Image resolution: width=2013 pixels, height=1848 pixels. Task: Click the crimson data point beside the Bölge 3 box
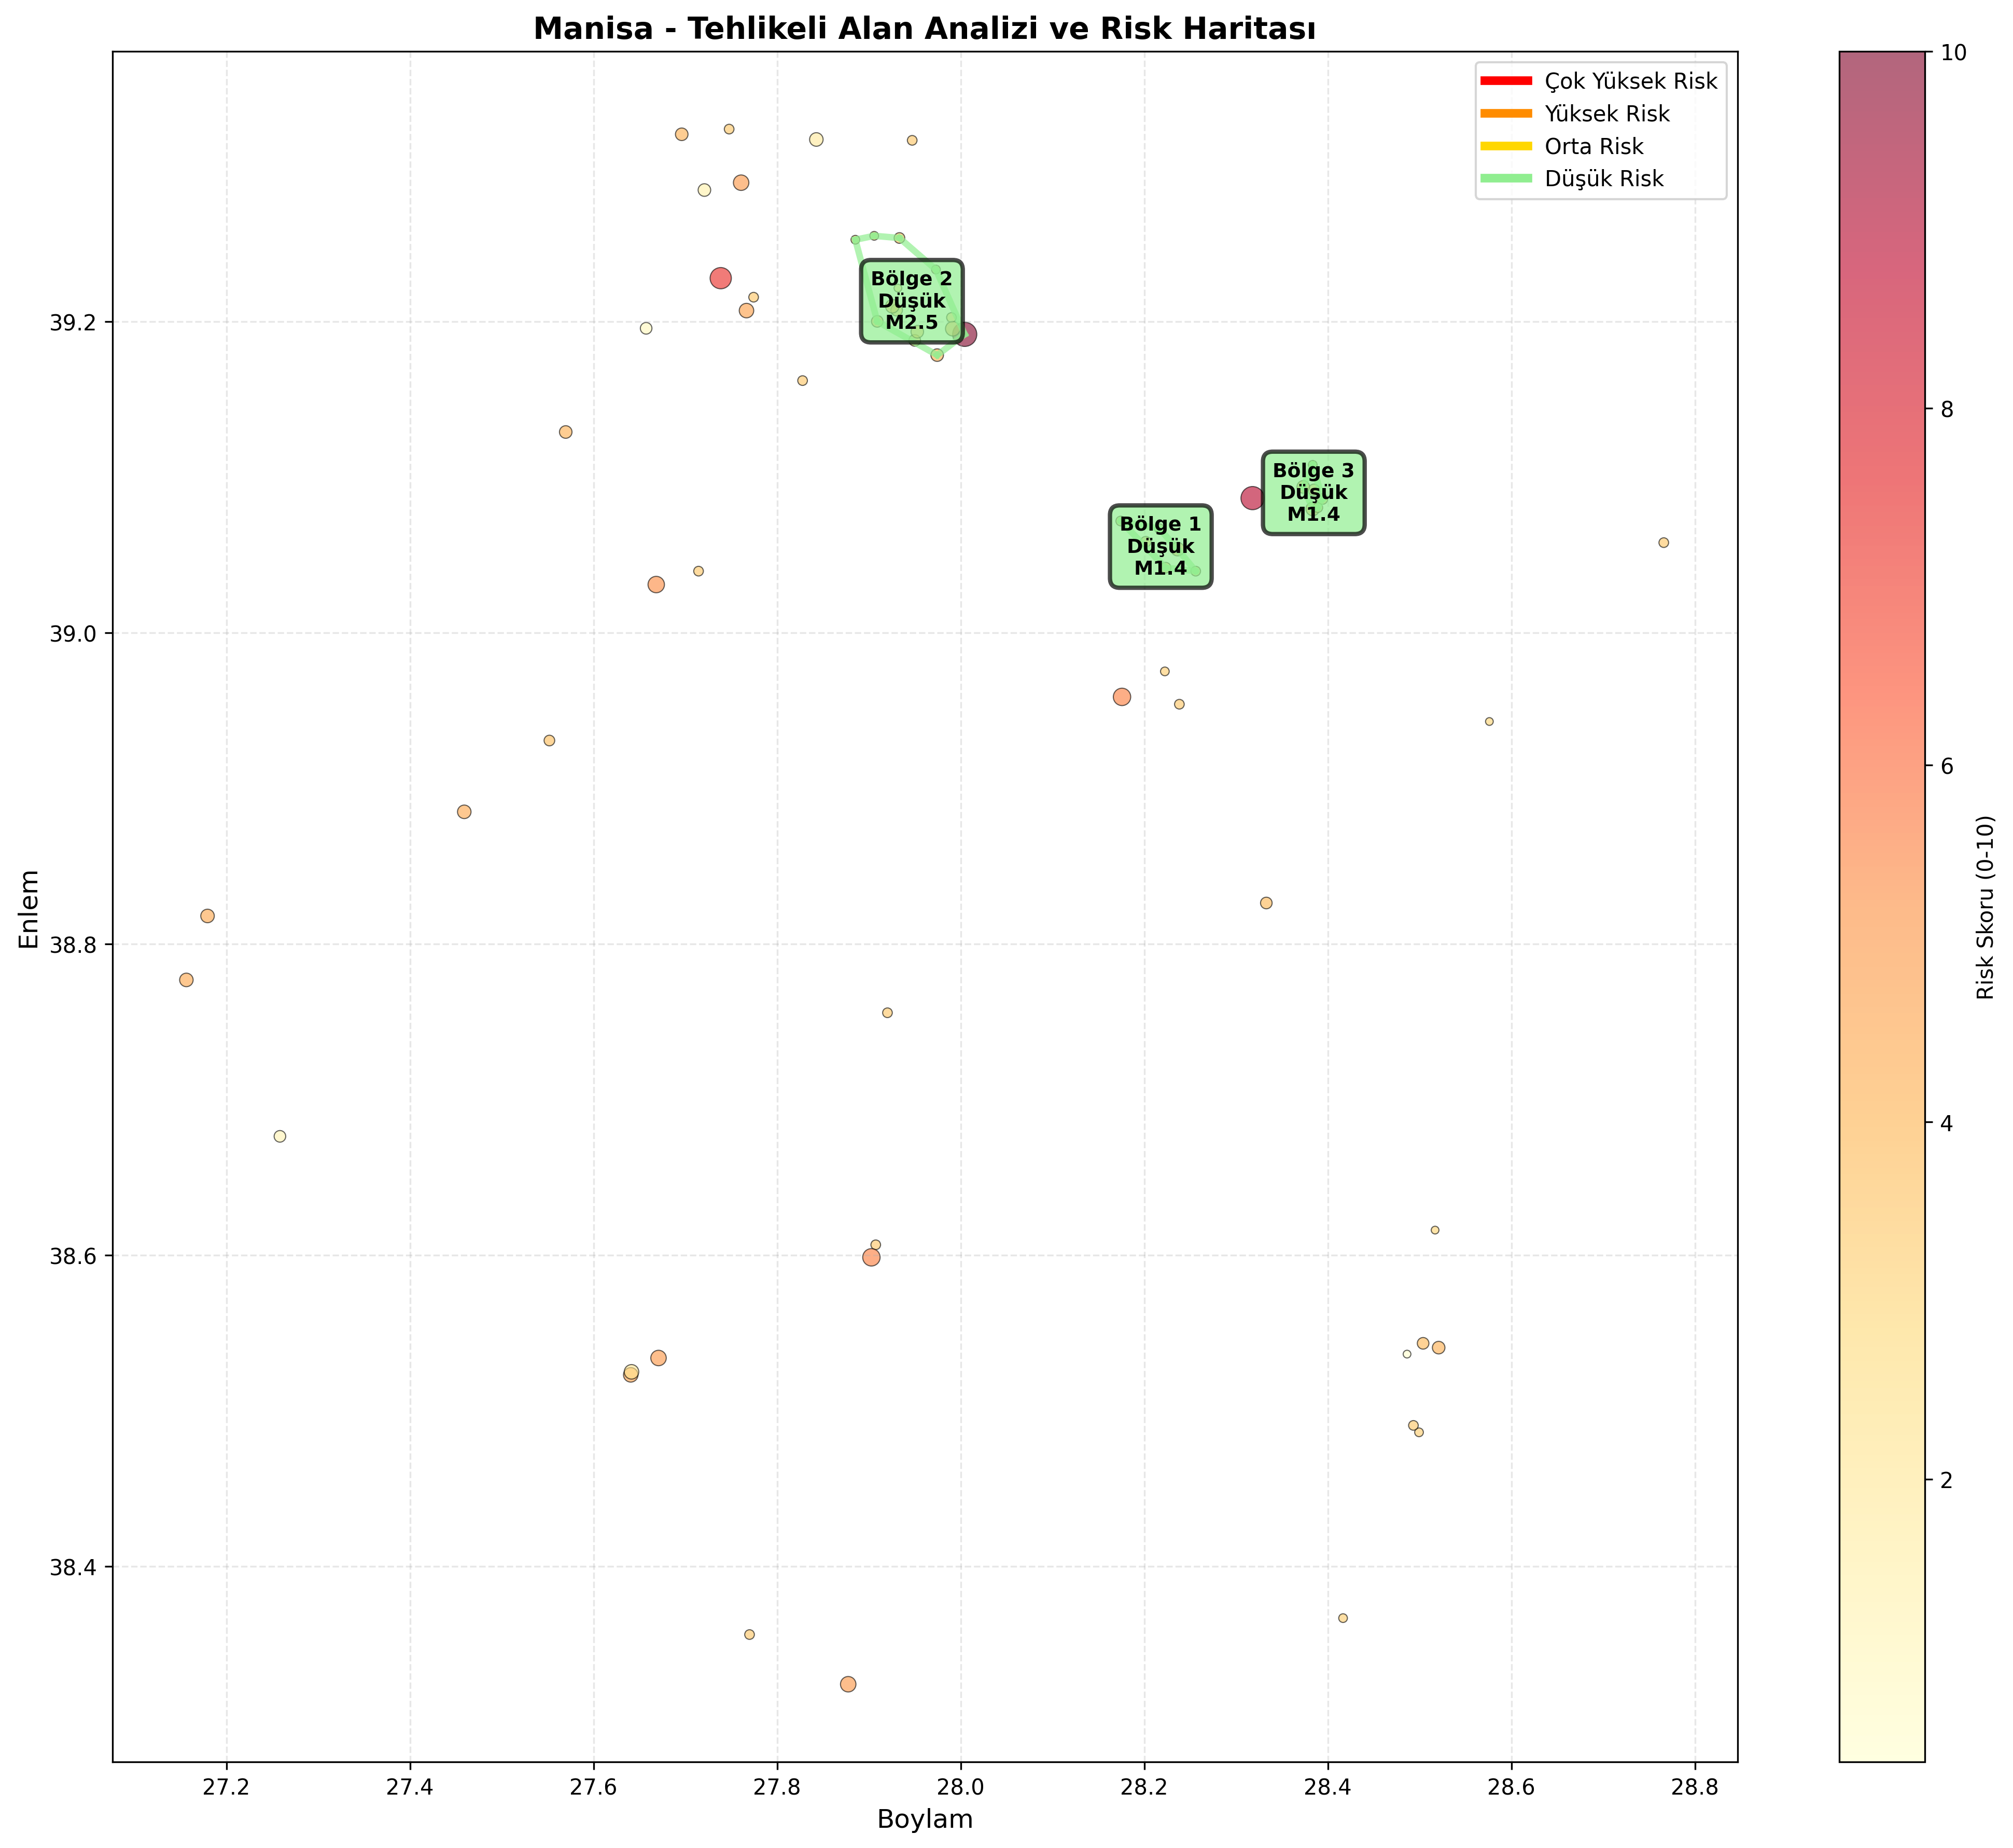(x=1252, y=498)
